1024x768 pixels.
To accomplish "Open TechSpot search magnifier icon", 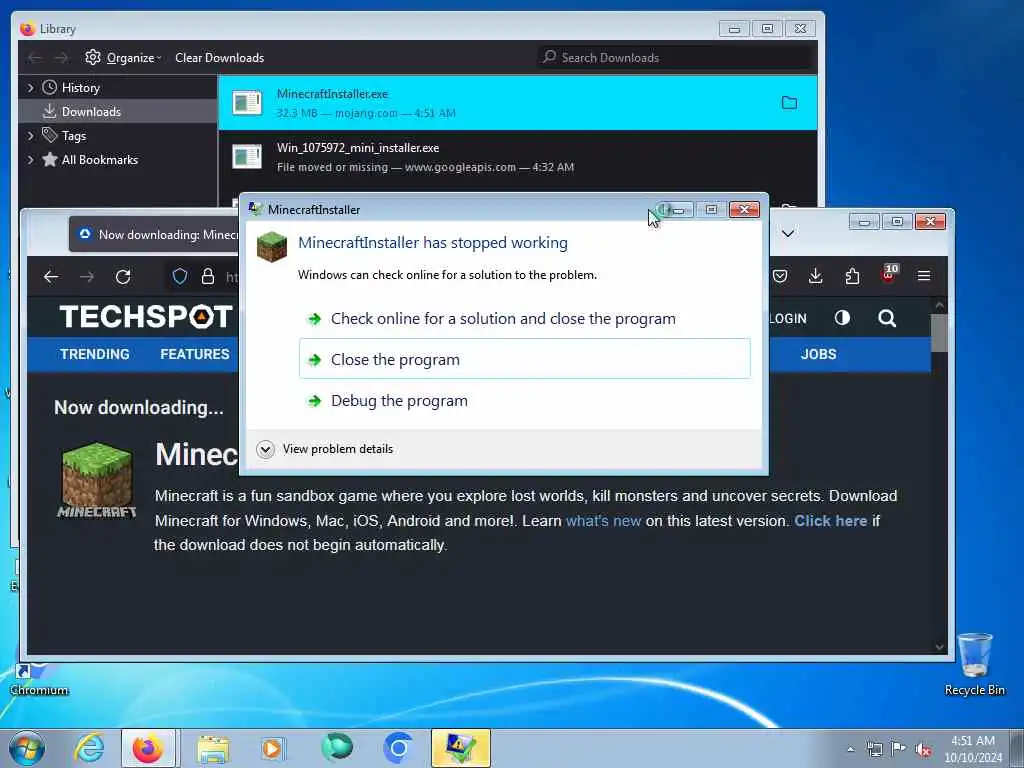I will click(x=887, y=318).
